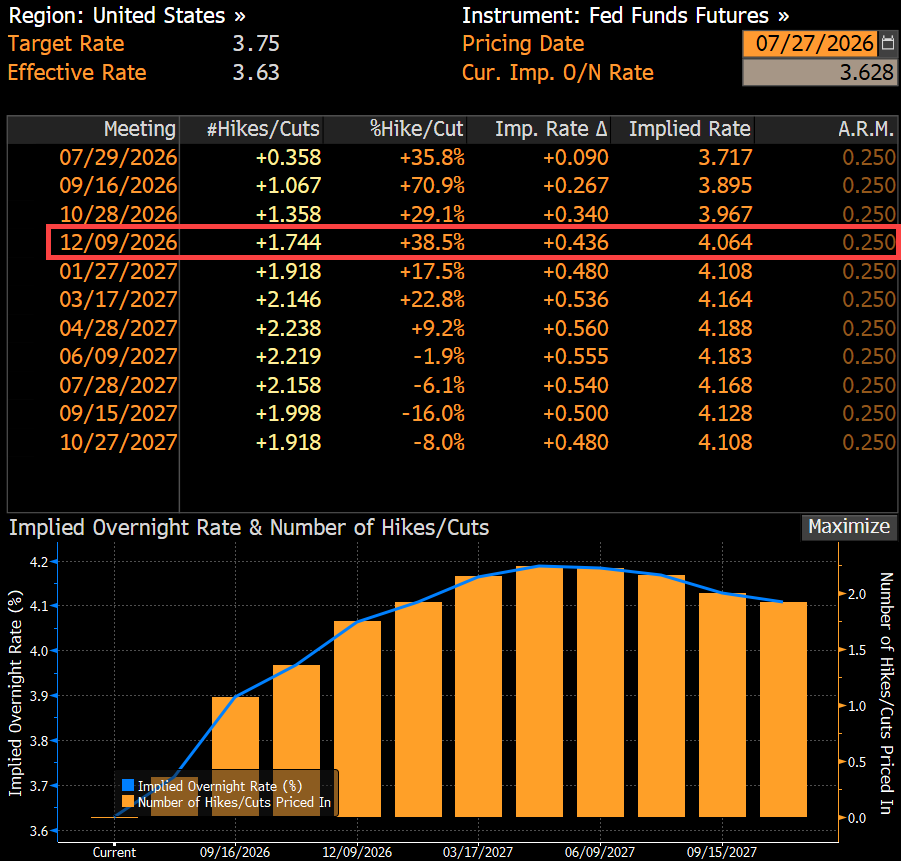Click the Current label on chart axis
This screenshot has width=901, height=861.
click(114, 852)
